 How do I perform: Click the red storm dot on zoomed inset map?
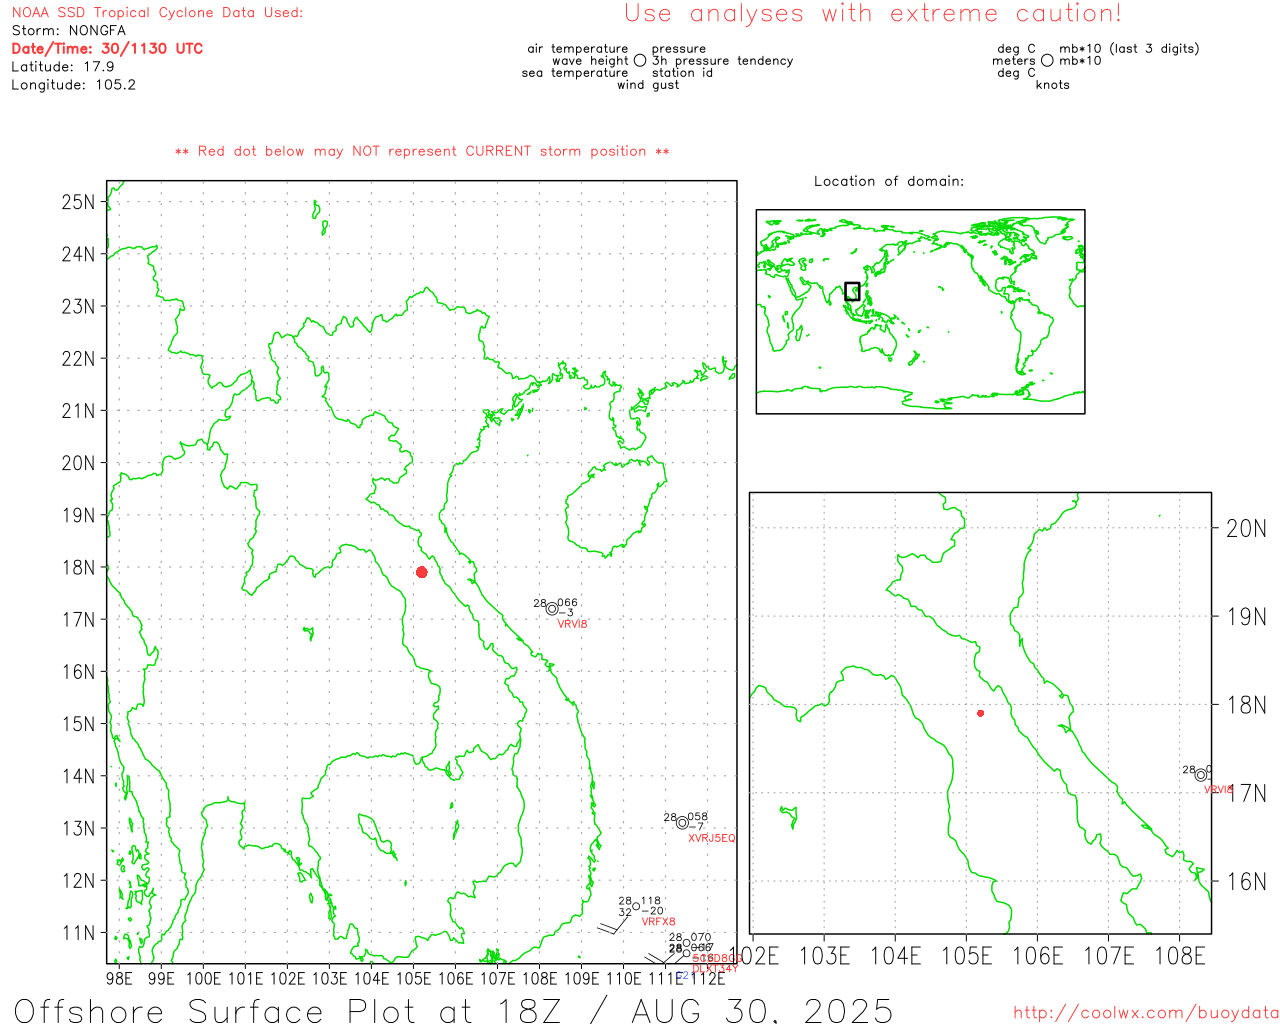pyautogui.click(x=981, y=713)
